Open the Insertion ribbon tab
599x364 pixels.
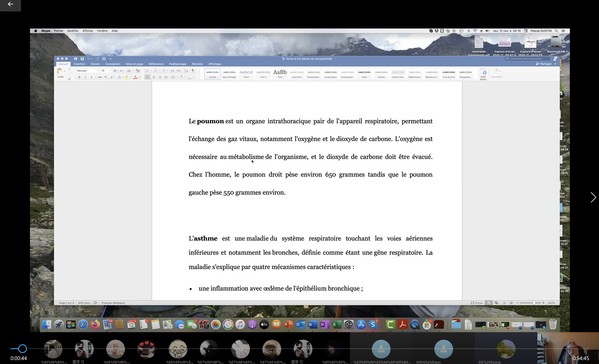pos(79,64)
